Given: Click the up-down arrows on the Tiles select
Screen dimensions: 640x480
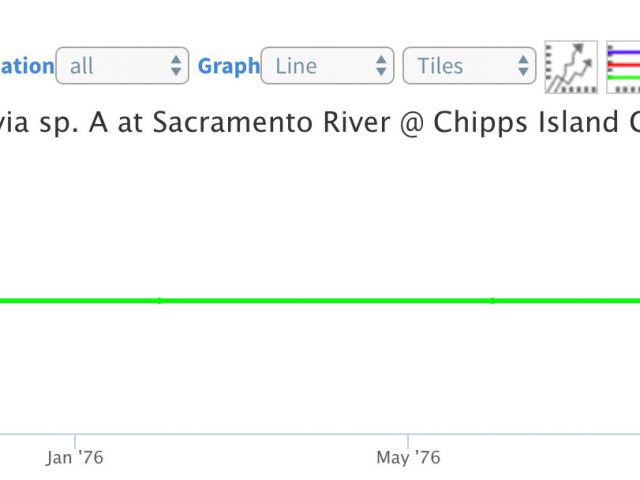Looking at the screenshot, I should [523, 66].
